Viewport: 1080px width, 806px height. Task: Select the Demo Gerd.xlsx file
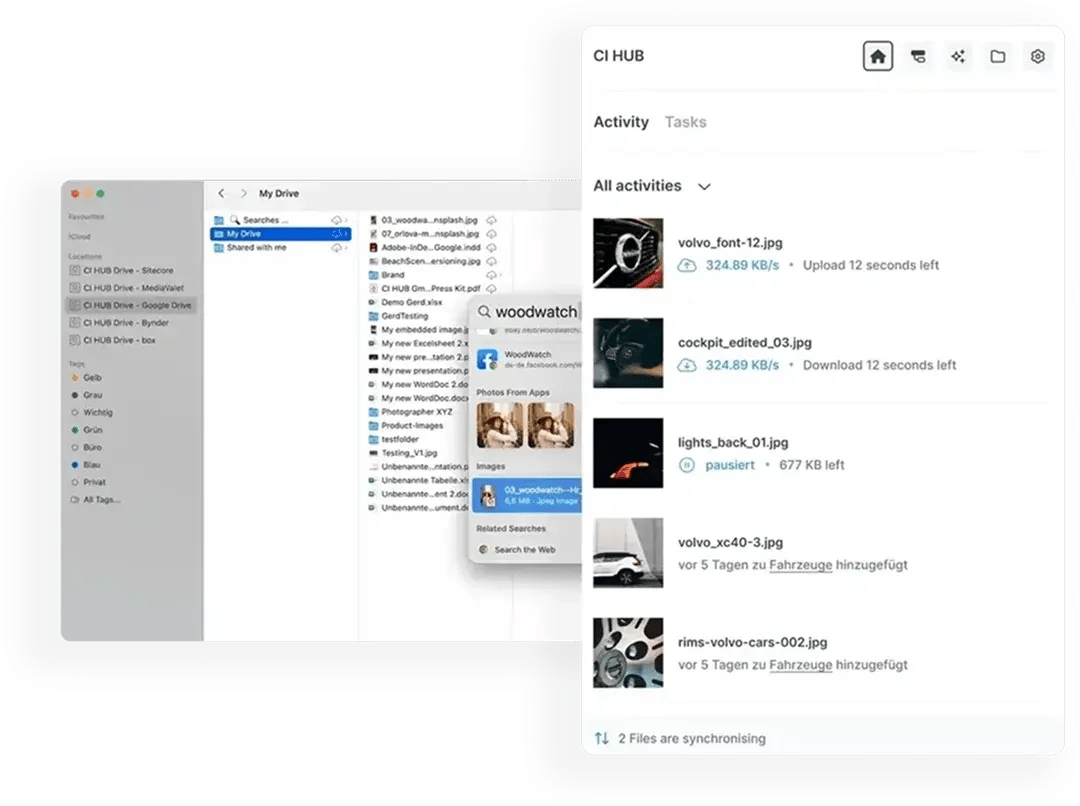[x=406, y=302]
